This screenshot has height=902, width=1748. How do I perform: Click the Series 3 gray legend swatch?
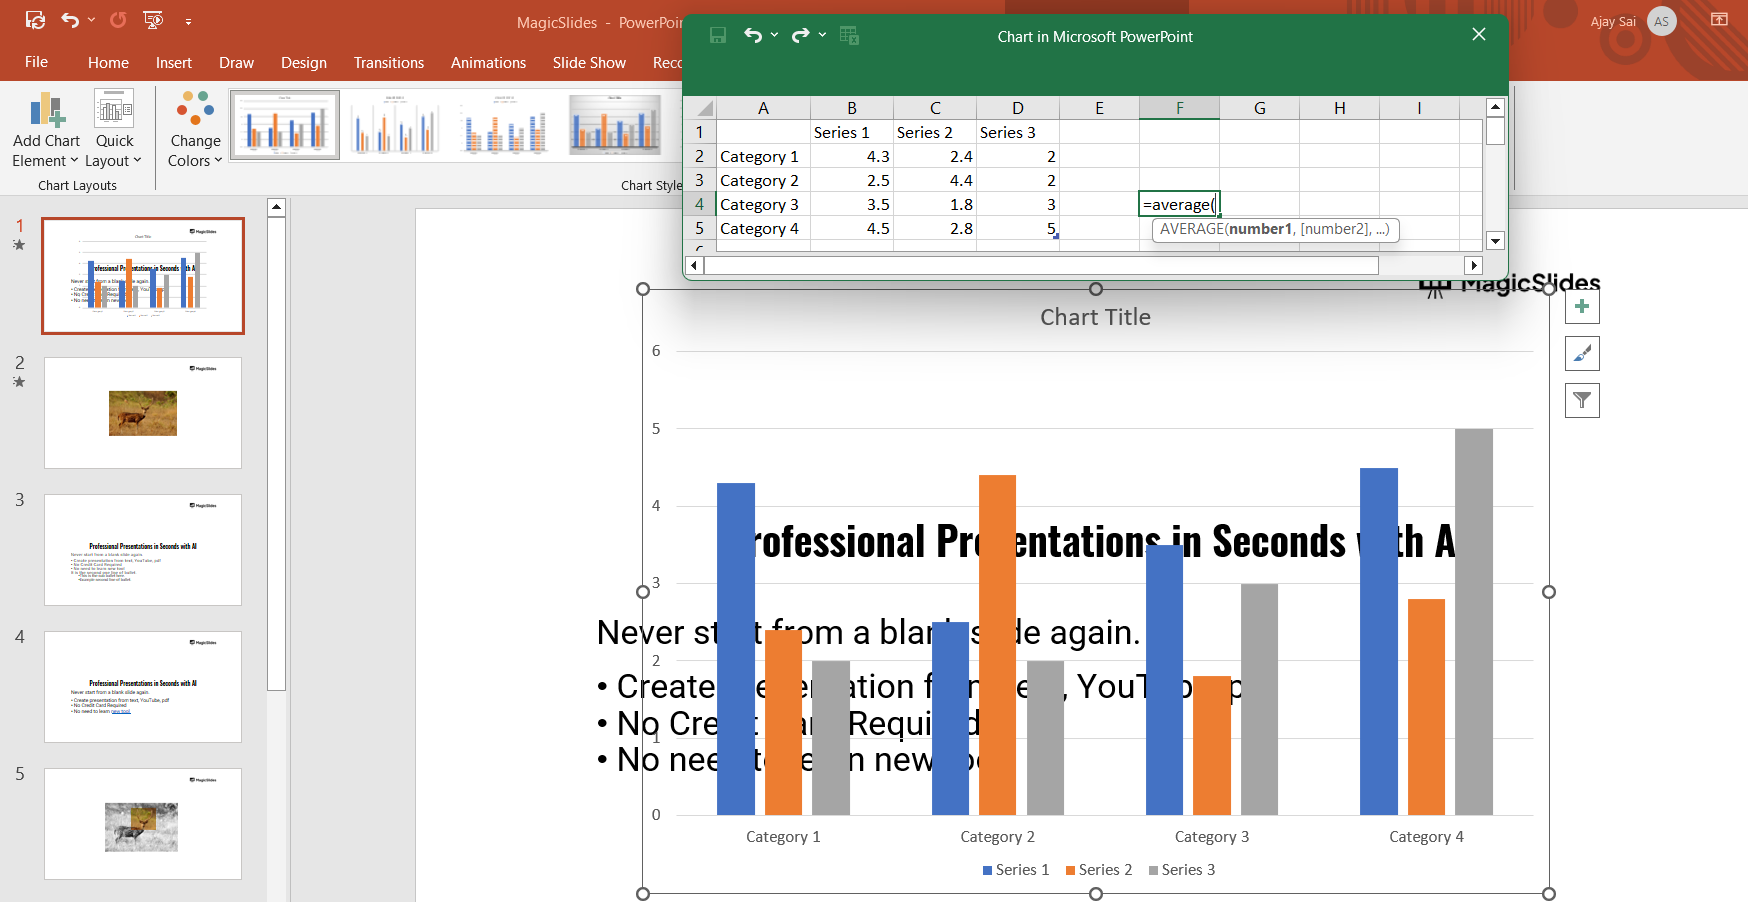click(x=1153, y=870)
